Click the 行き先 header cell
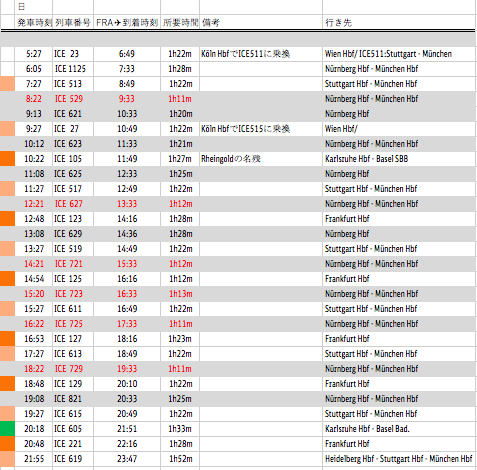This screenshot has height=470, width=477. tap(399, 23)
